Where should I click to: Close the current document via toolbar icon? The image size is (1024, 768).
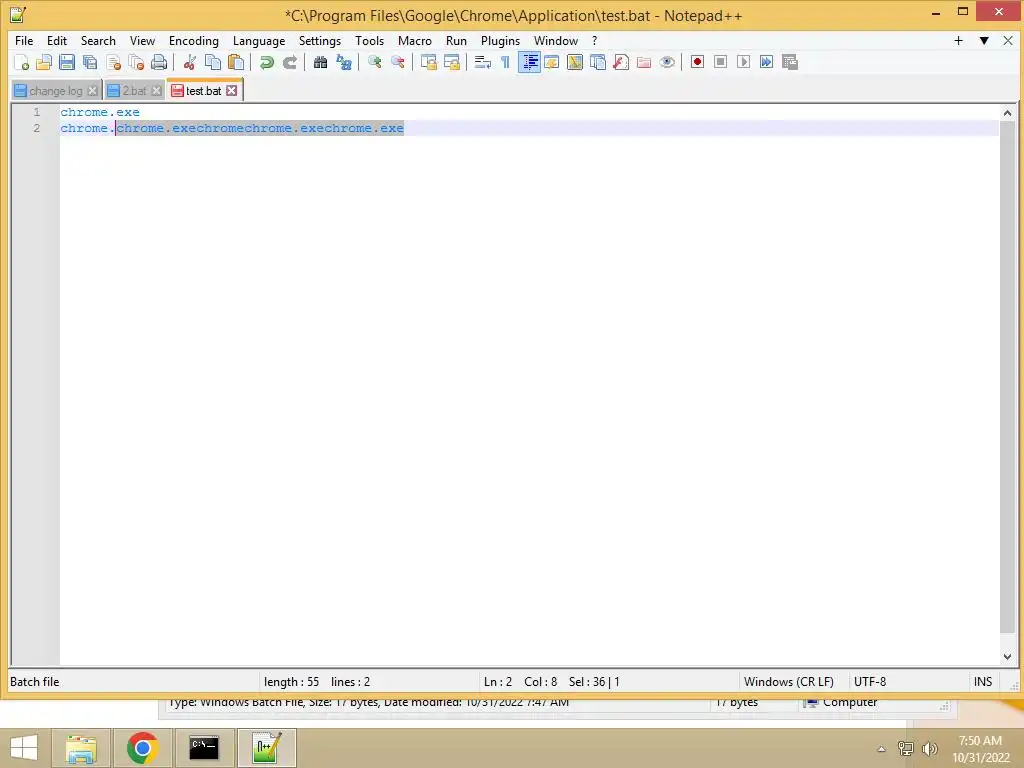pyautogui.click(x=113, y=62)
